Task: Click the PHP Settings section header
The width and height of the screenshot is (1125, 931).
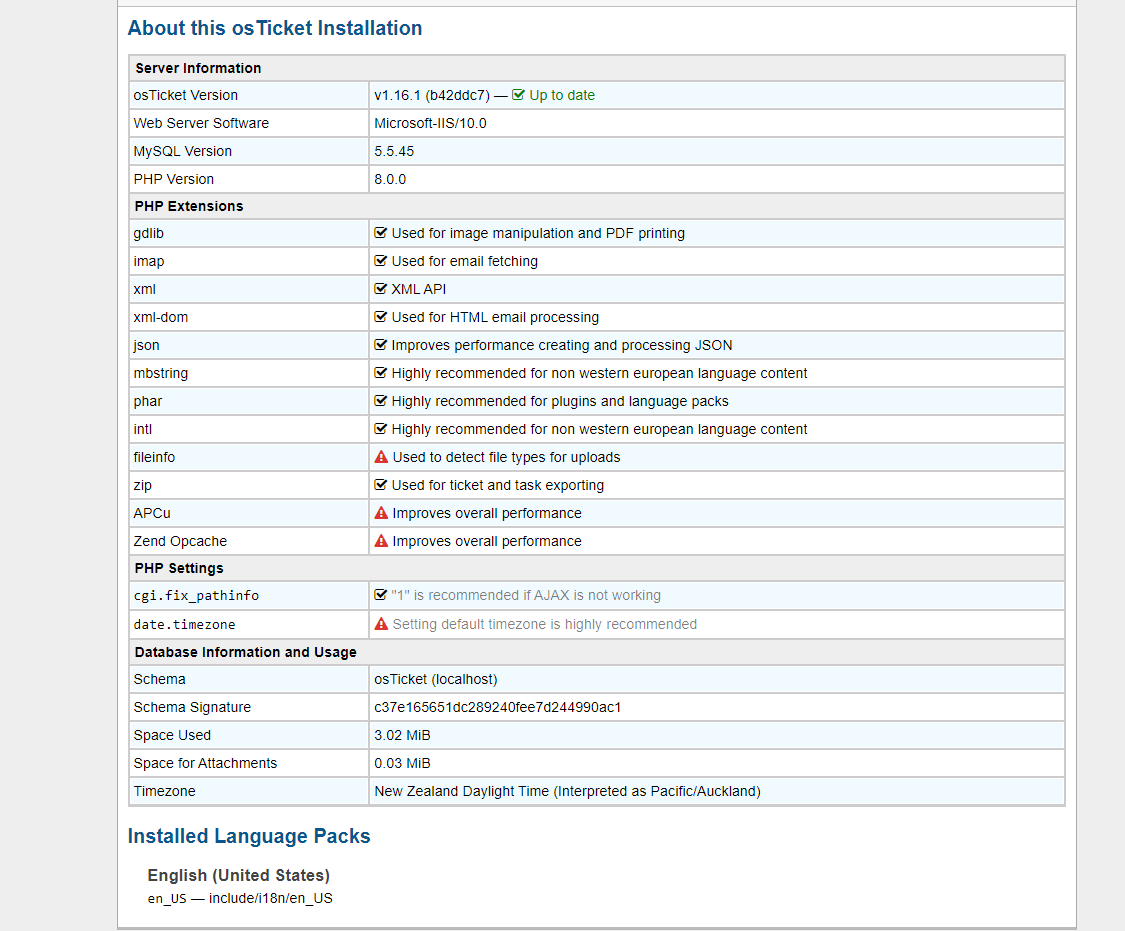Action: click(x=179, y=568)
